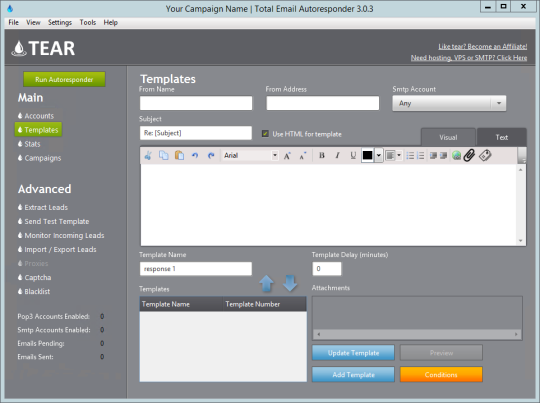Click the From Address input field
This screenshot has width=540, height=403.
tap(323, 103)
